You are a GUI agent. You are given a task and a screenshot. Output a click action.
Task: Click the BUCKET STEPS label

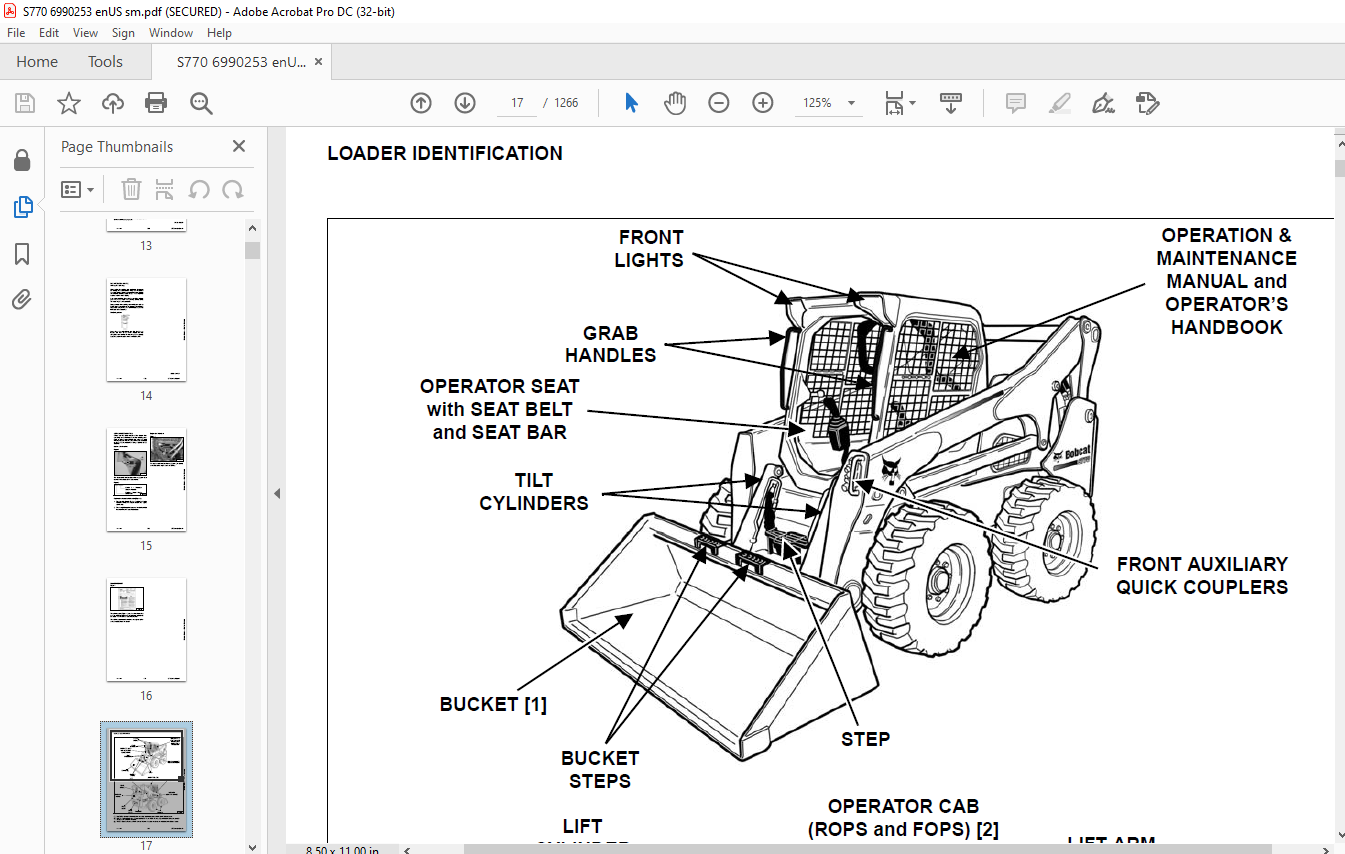click(600, 770)
